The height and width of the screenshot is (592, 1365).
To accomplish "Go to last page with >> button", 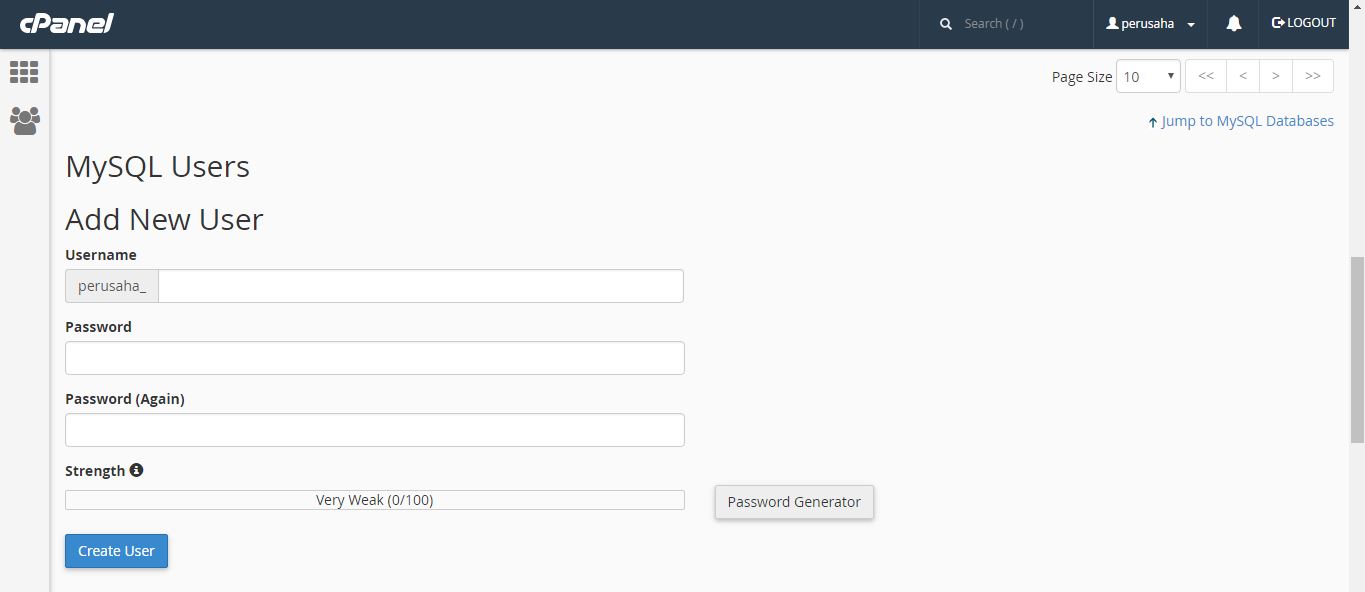I will click(1312, 76).
